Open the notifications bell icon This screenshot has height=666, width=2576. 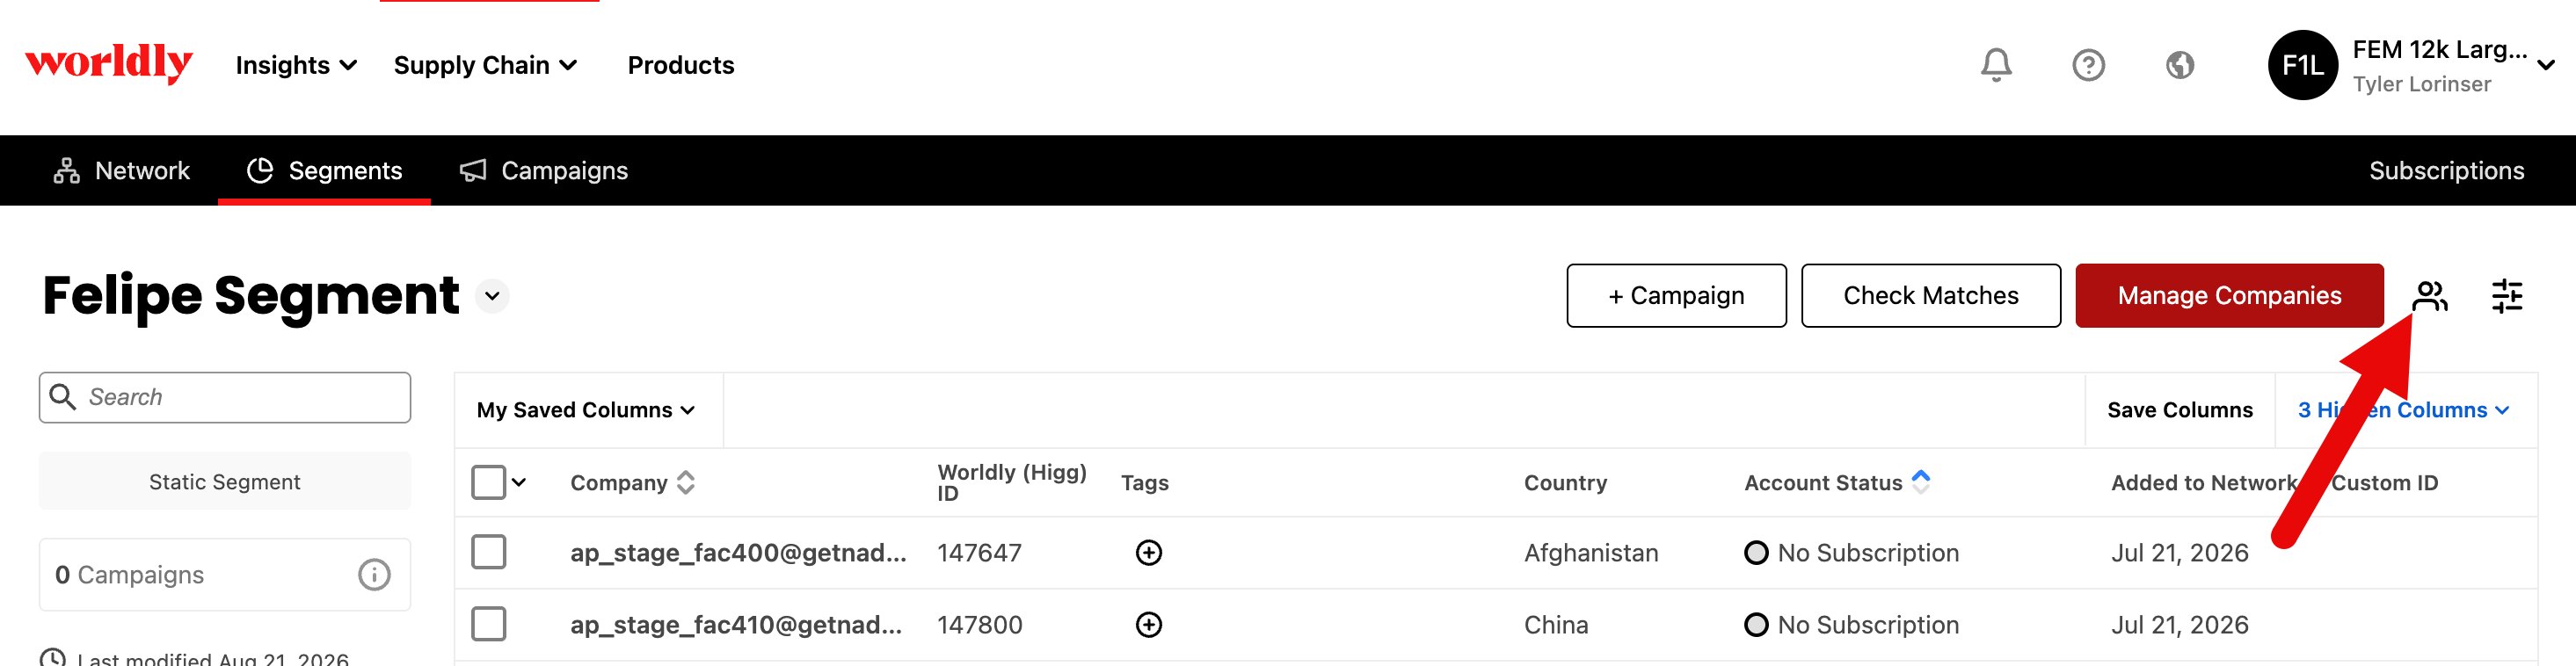pos(1996,65)
